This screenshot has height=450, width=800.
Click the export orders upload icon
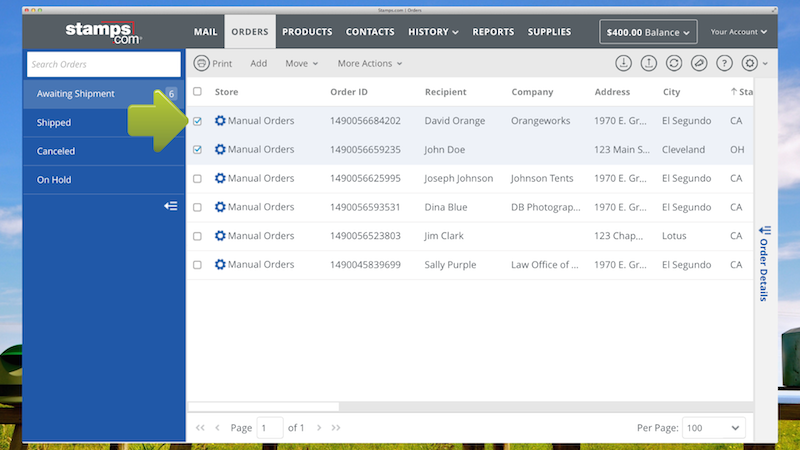coord(648,63)
